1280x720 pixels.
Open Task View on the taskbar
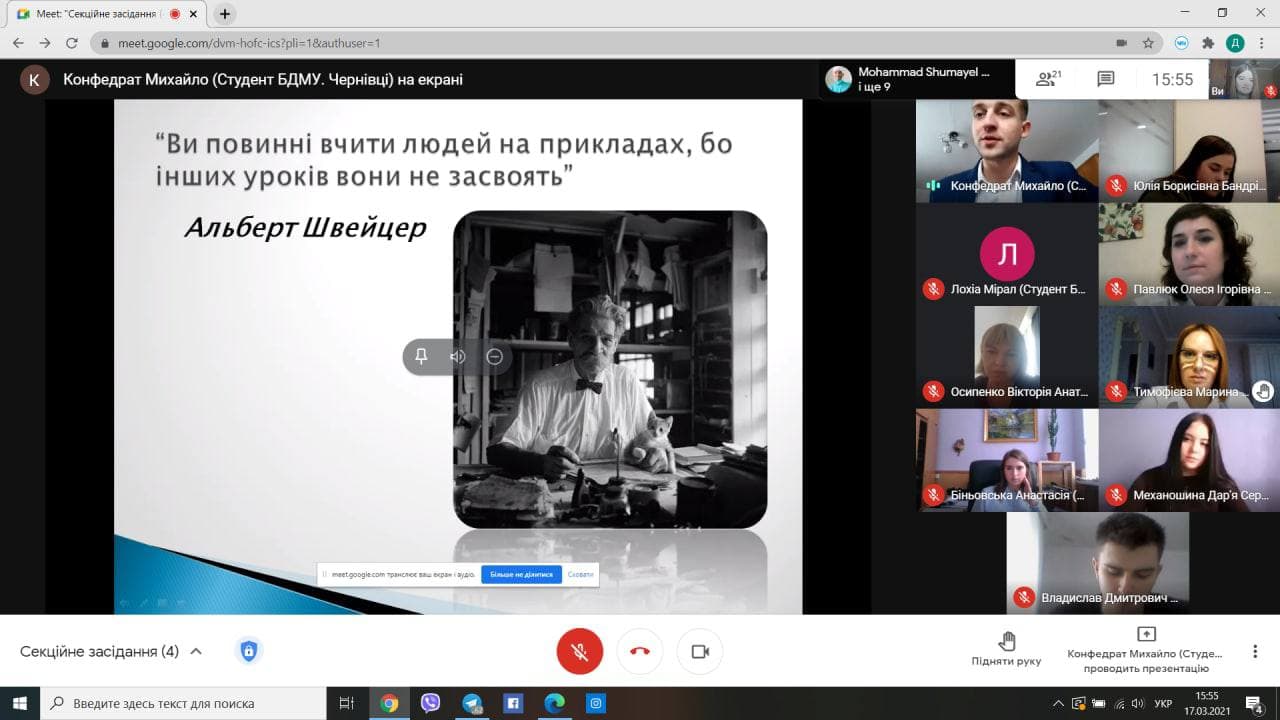pos(347,703)
